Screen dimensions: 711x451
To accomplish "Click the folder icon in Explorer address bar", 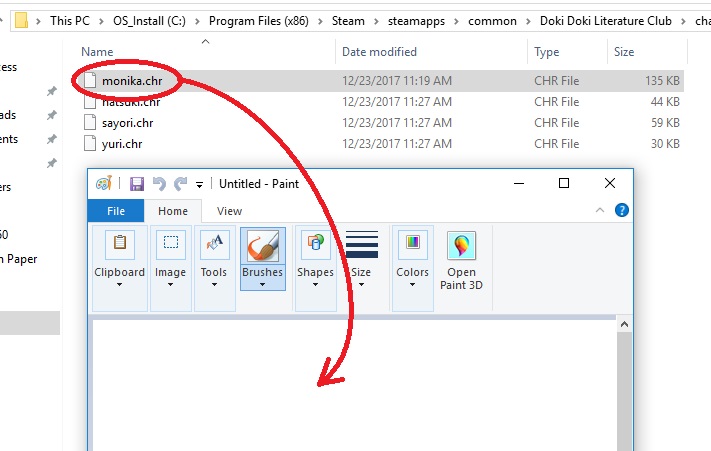I will pos(21,21).
